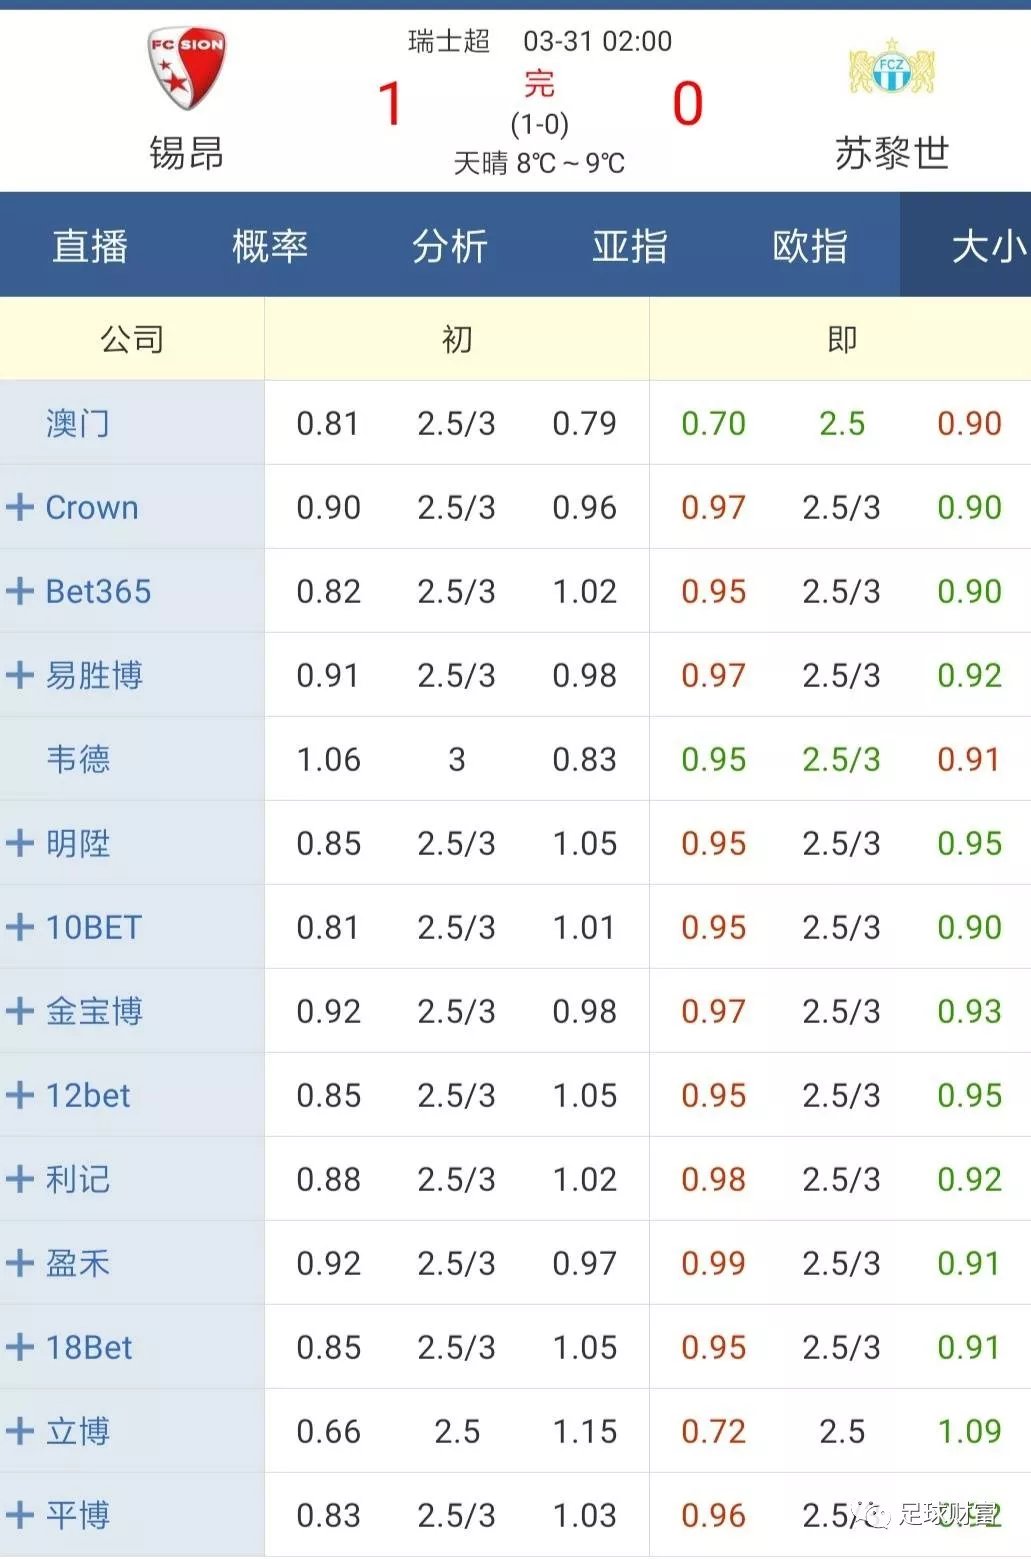Click plus icon beside 金宝博
Screen dimensions: 1031x1559
[x=20, y=1011]
